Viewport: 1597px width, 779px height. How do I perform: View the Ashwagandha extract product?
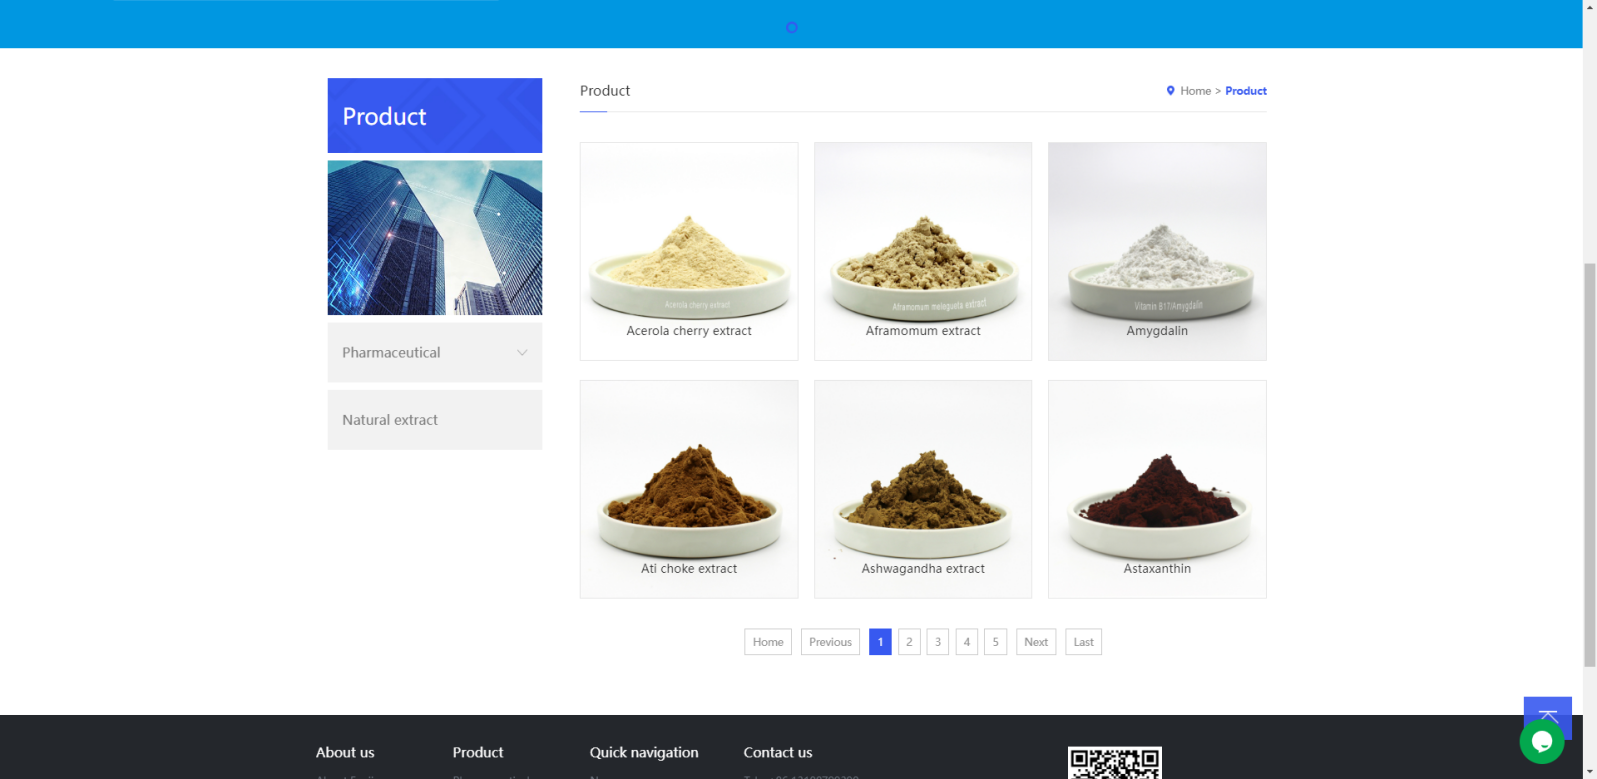click(x=923, y=489)
